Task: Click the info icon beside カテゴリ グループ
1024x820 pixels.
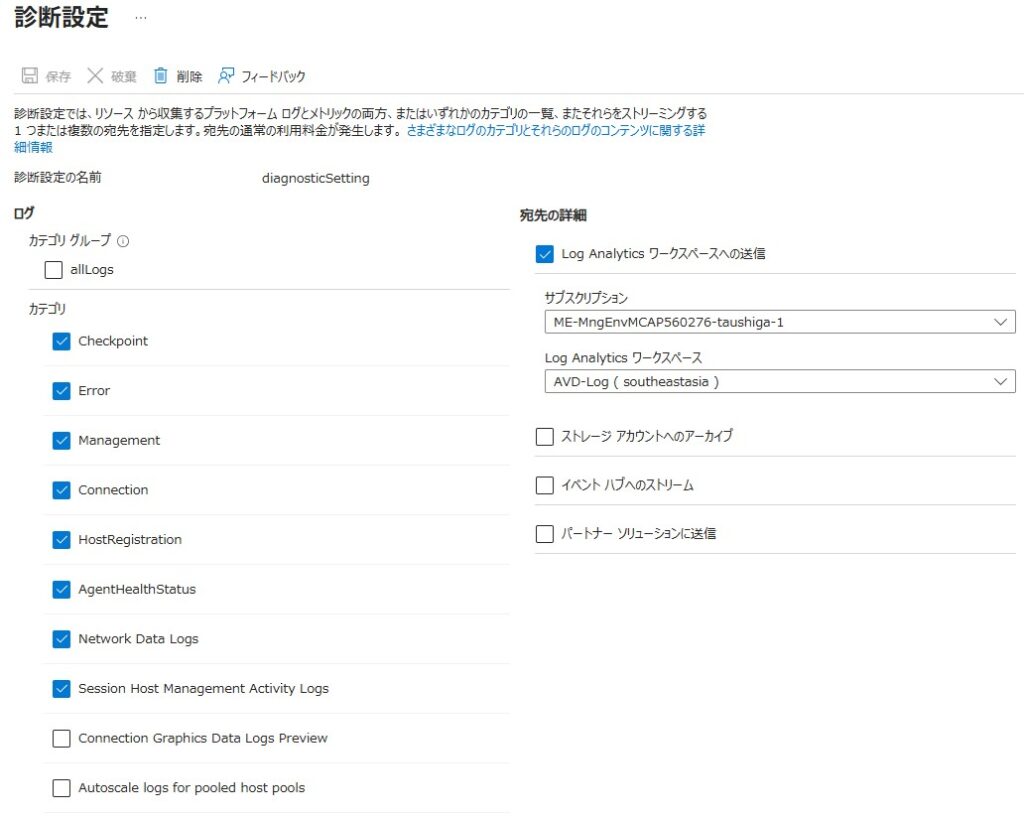Action: (123, 241)
